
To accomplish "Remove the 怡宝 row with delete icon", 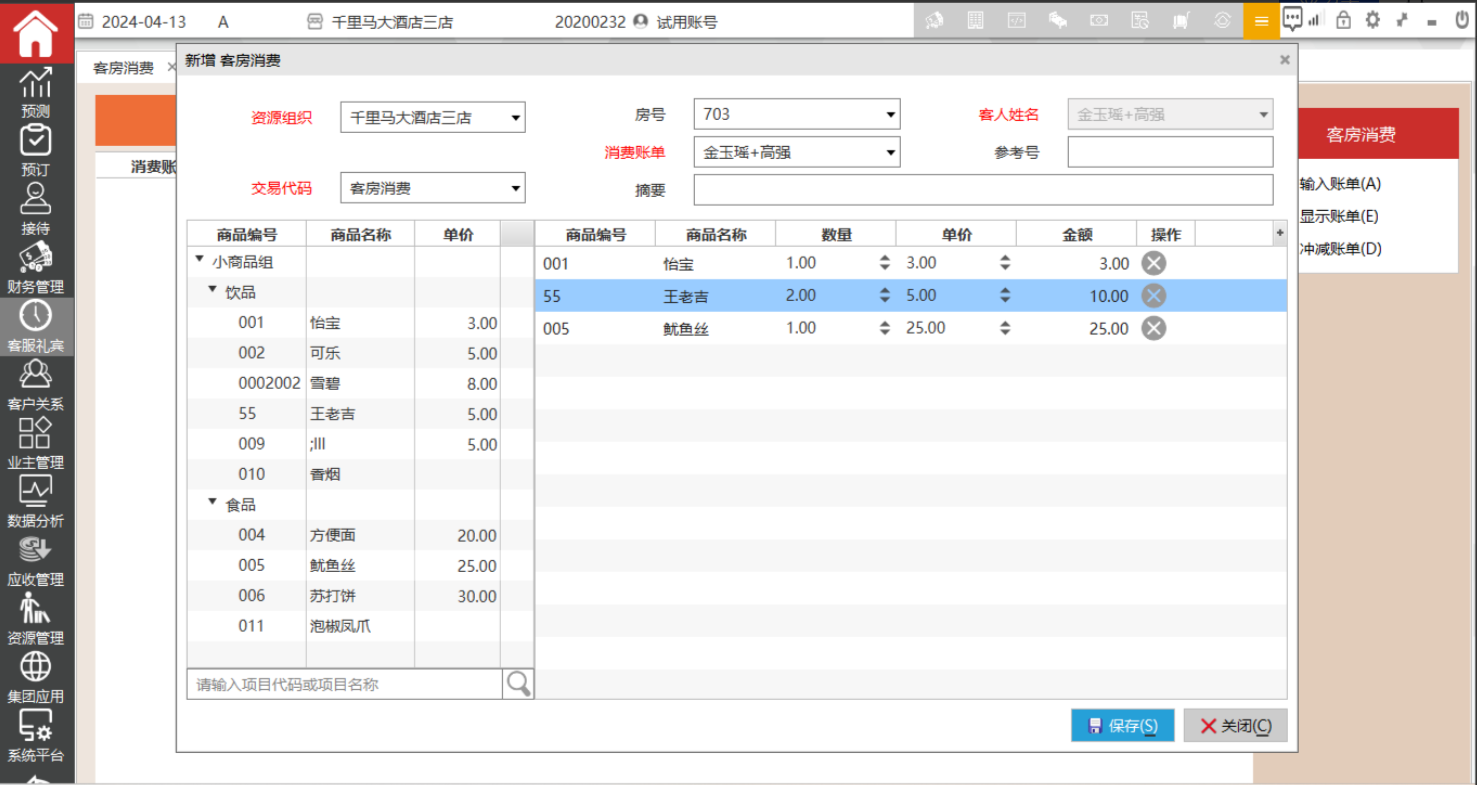I will point(1154,263).
